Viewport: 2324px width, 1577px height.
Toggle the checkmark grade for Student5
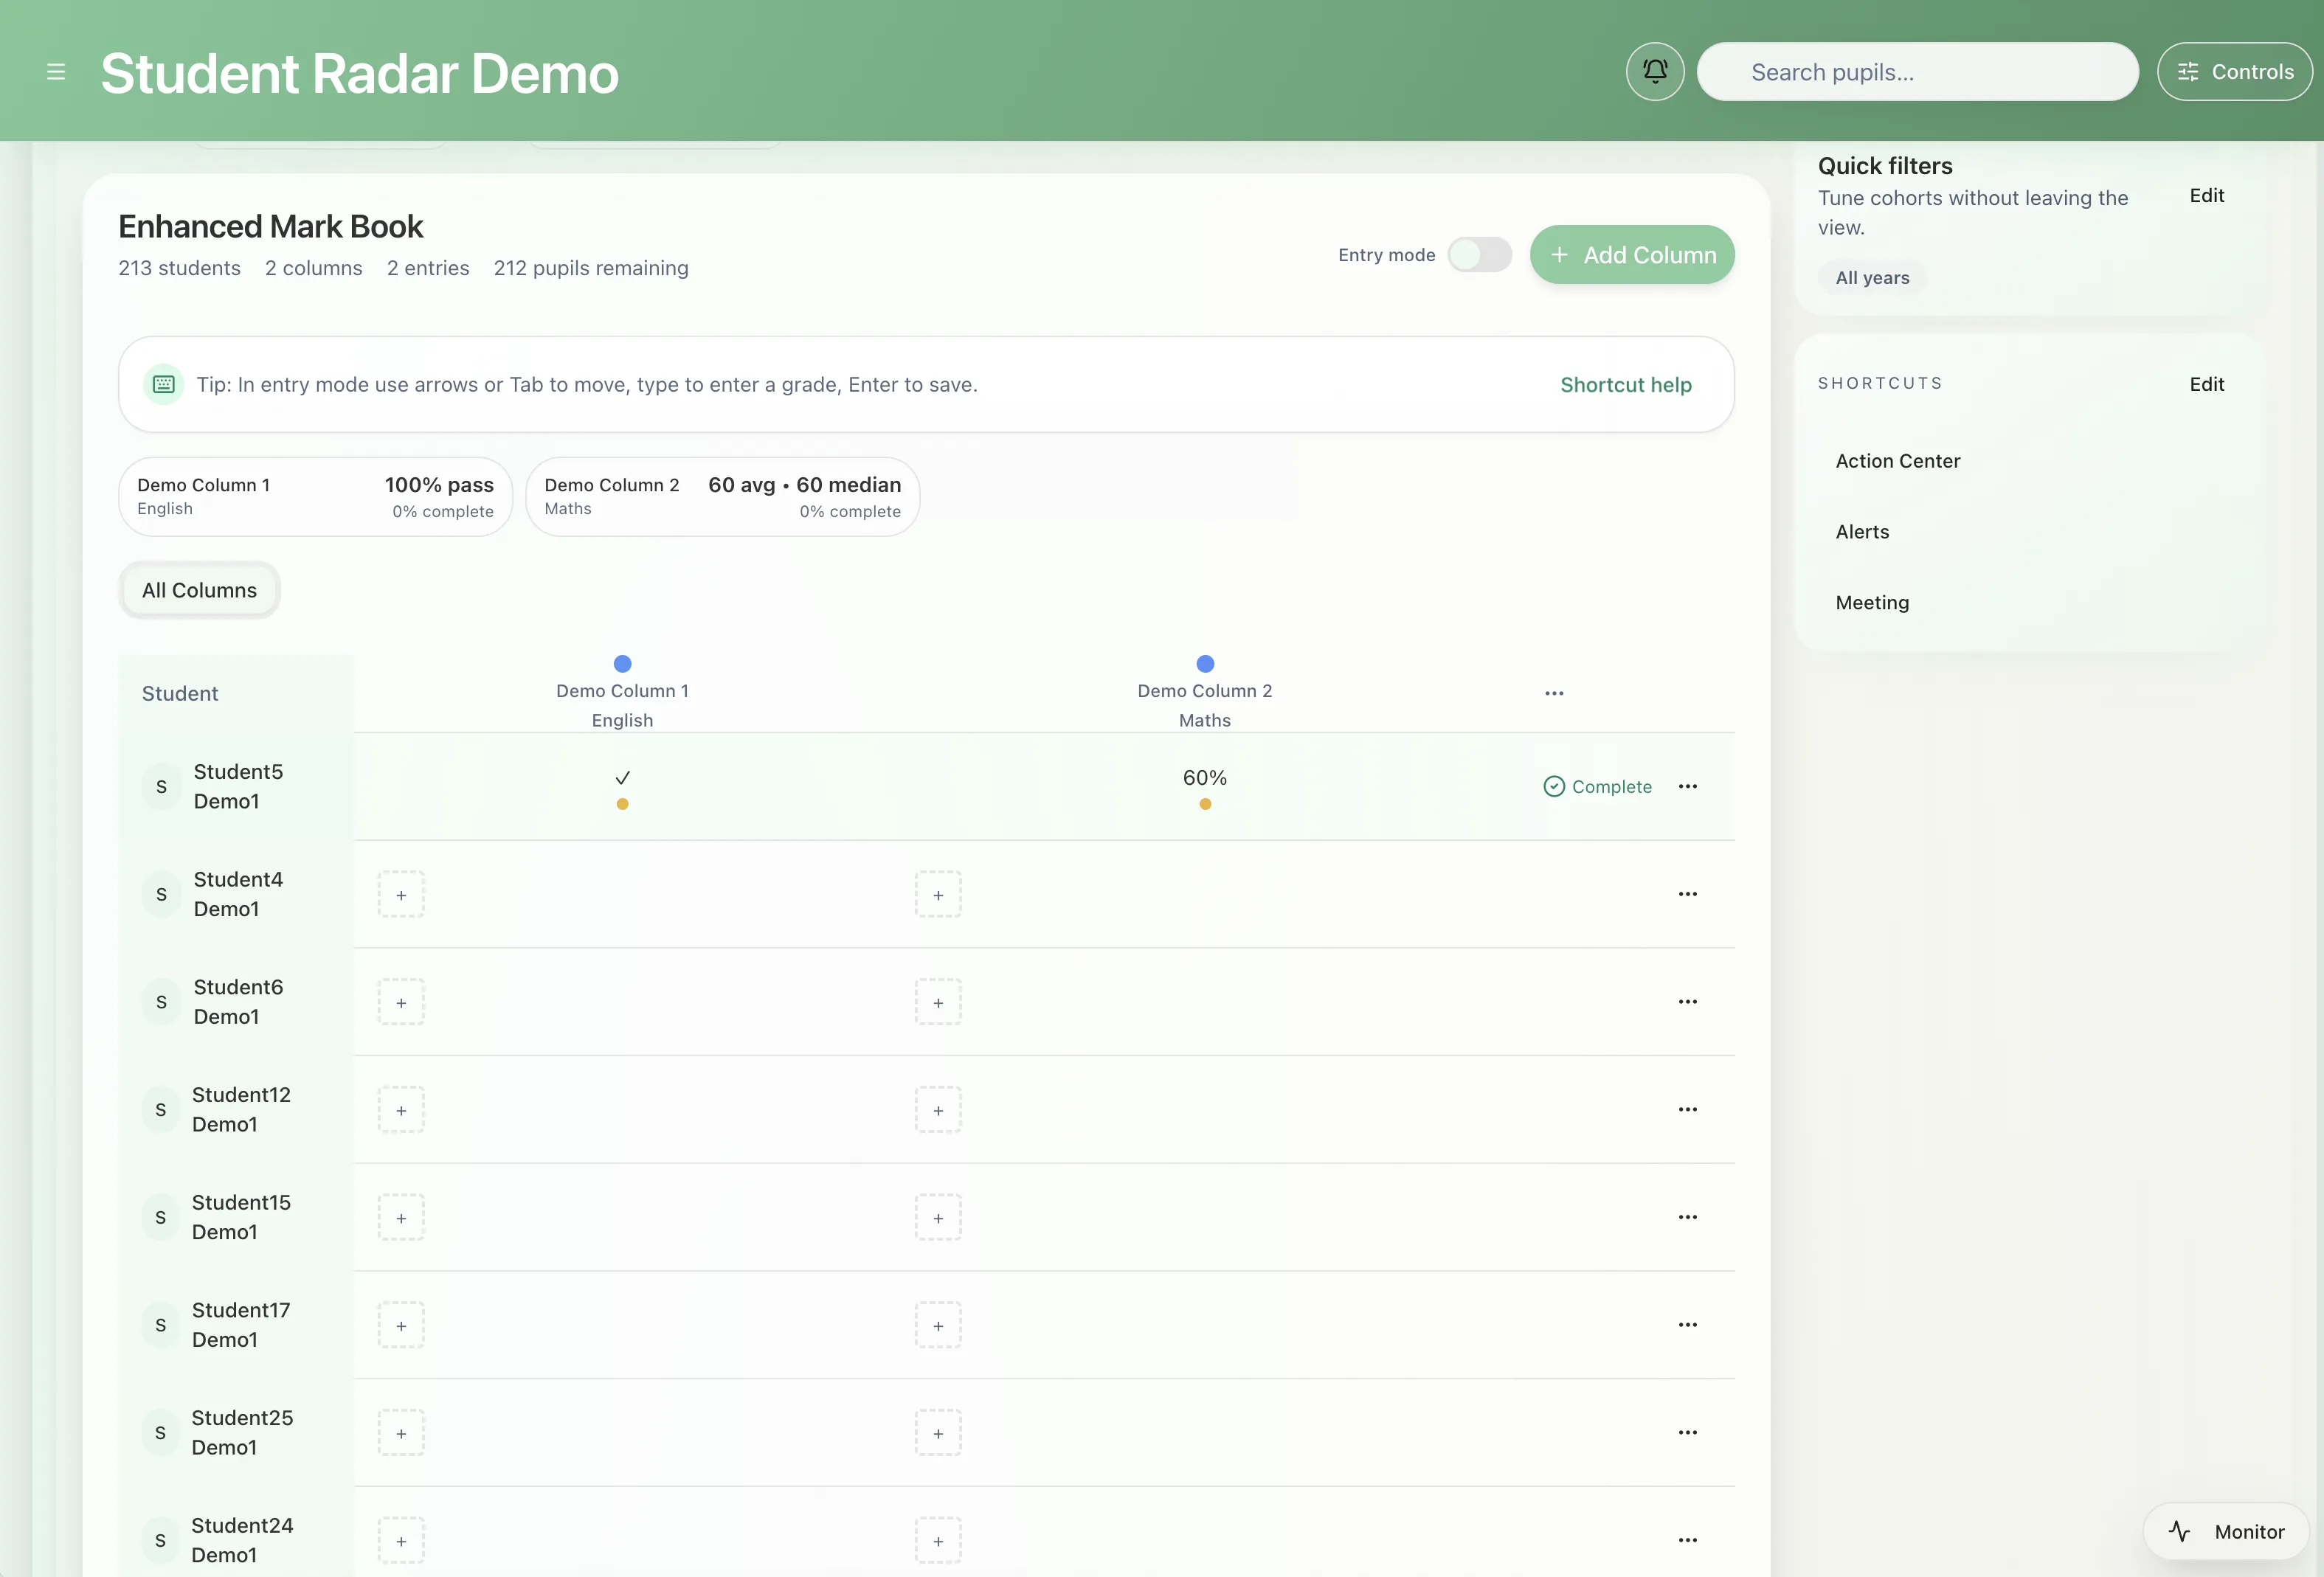622,778
